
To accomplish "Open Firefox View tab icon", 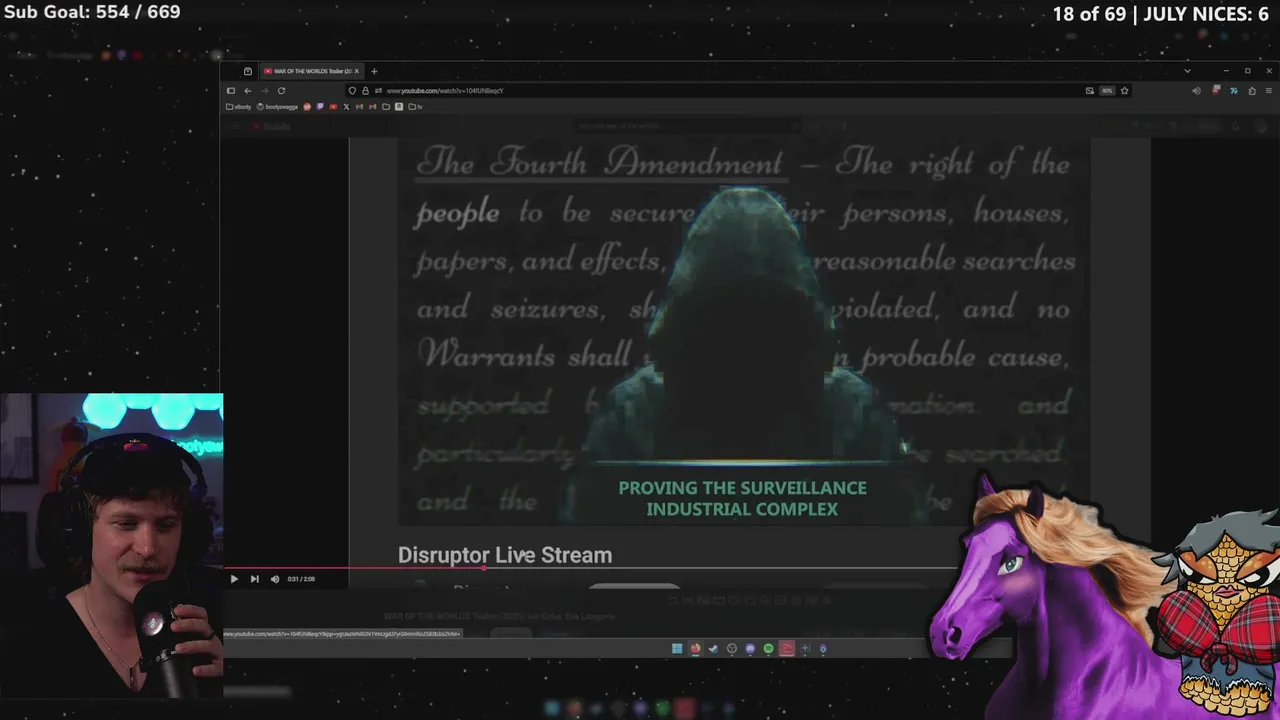I will [248, 71].
